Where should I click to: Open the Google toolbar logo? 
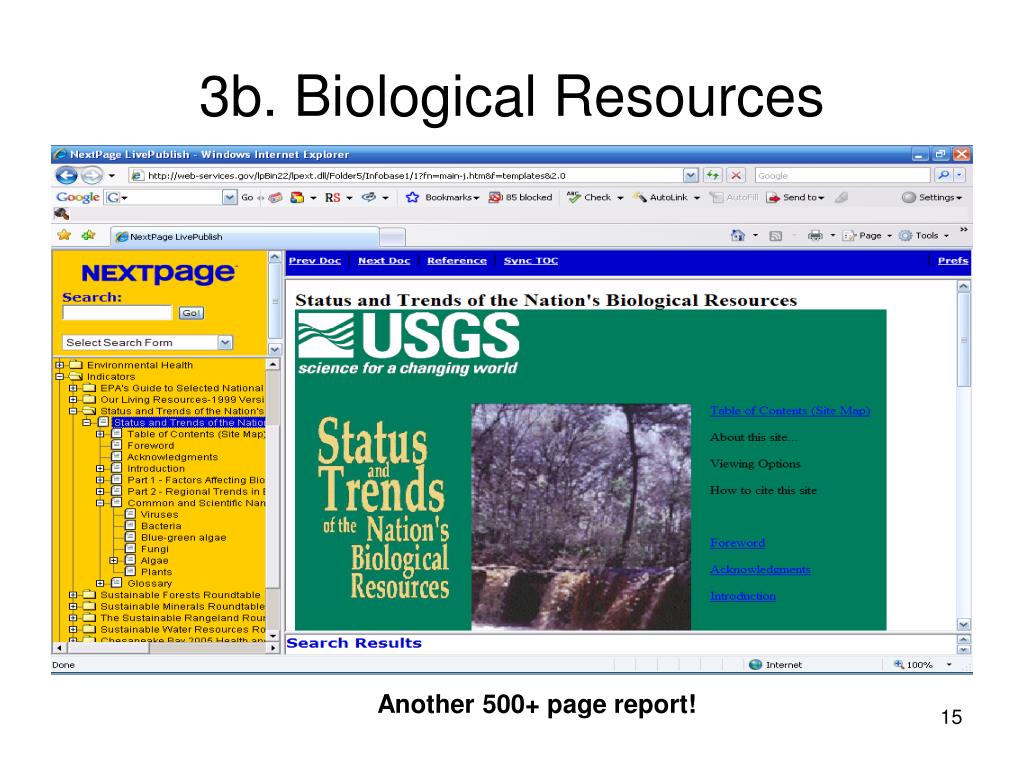(x=78, y=197)
